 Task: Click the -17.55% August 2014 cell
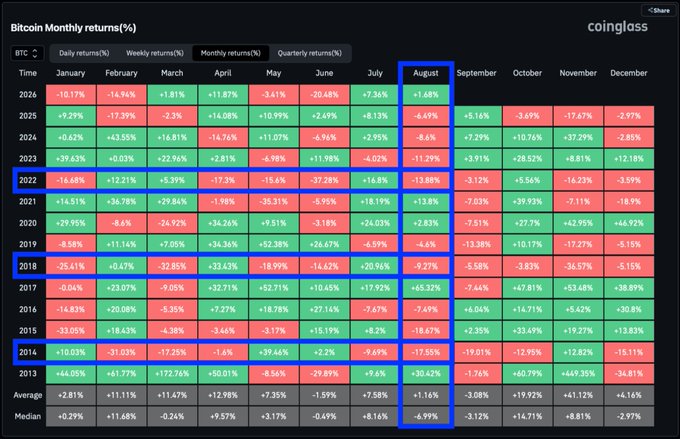426,352
